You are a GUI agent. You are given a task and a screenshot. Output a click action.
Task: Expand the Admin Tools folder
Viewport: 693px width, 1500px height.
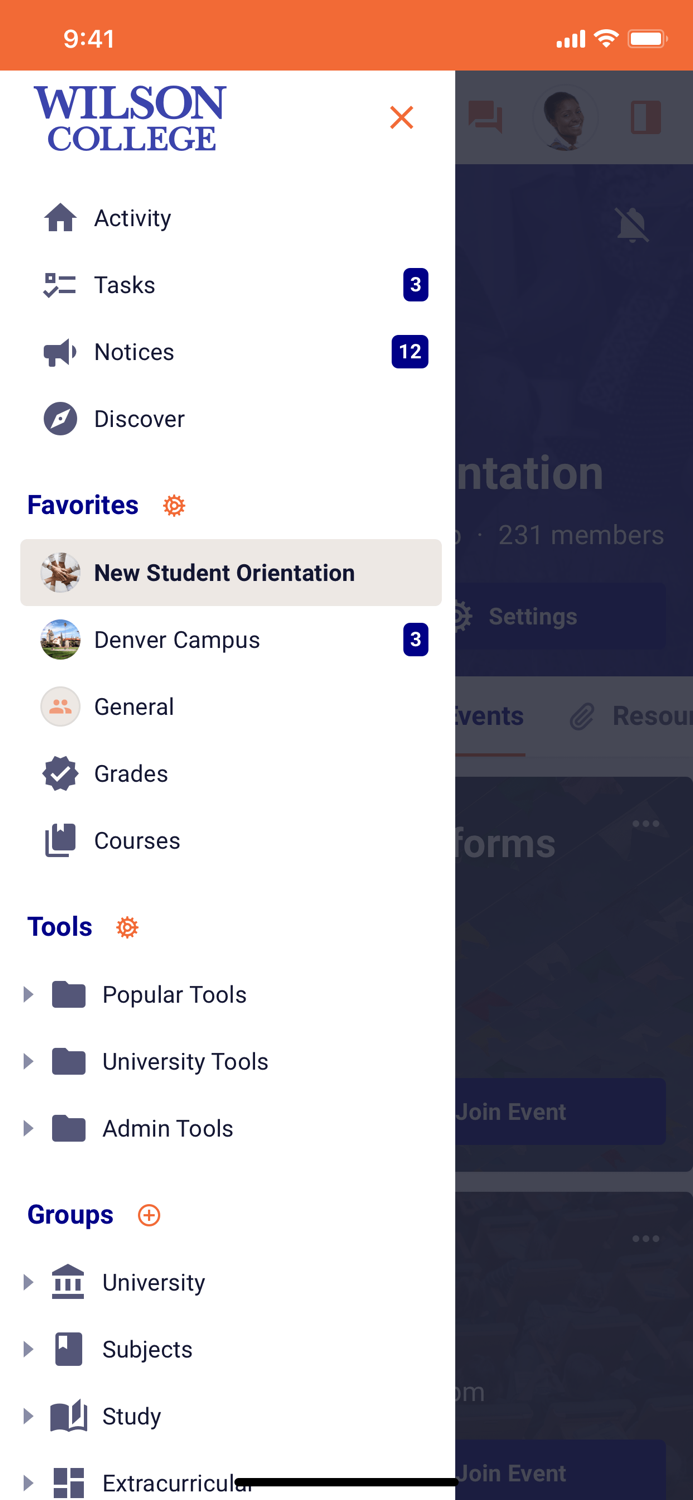click(28, 1129)
